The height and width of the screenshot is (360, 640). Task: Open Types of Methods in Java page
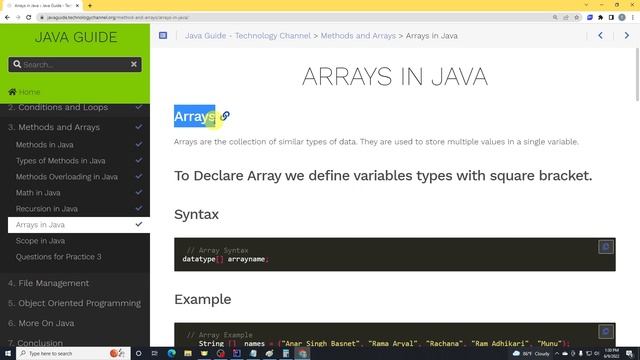click(60, 160)
